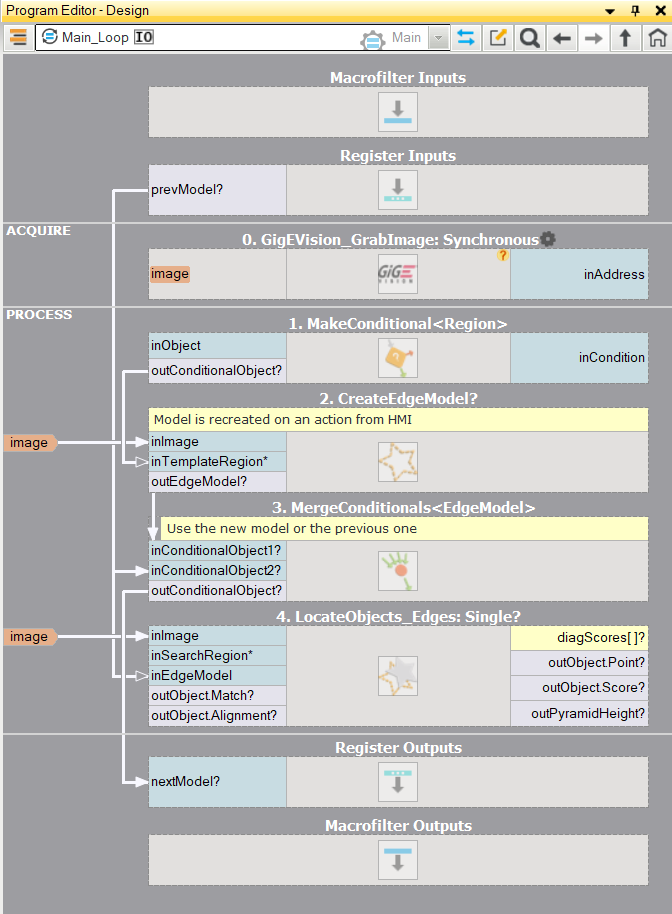Click the magnifier search icon
Screen dimensions: 672x914
coord(530,38)
